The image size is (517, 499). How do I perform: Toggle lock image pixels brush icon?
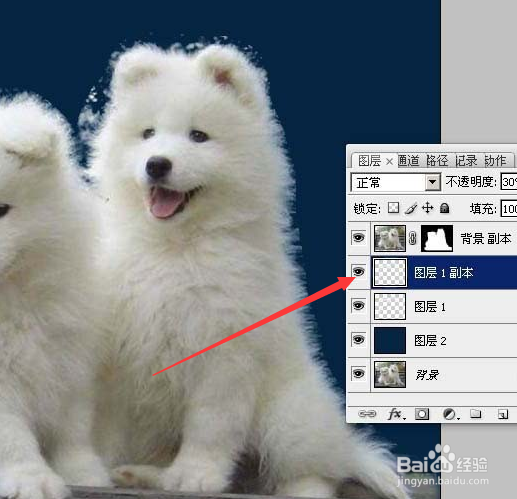[411, 208]
